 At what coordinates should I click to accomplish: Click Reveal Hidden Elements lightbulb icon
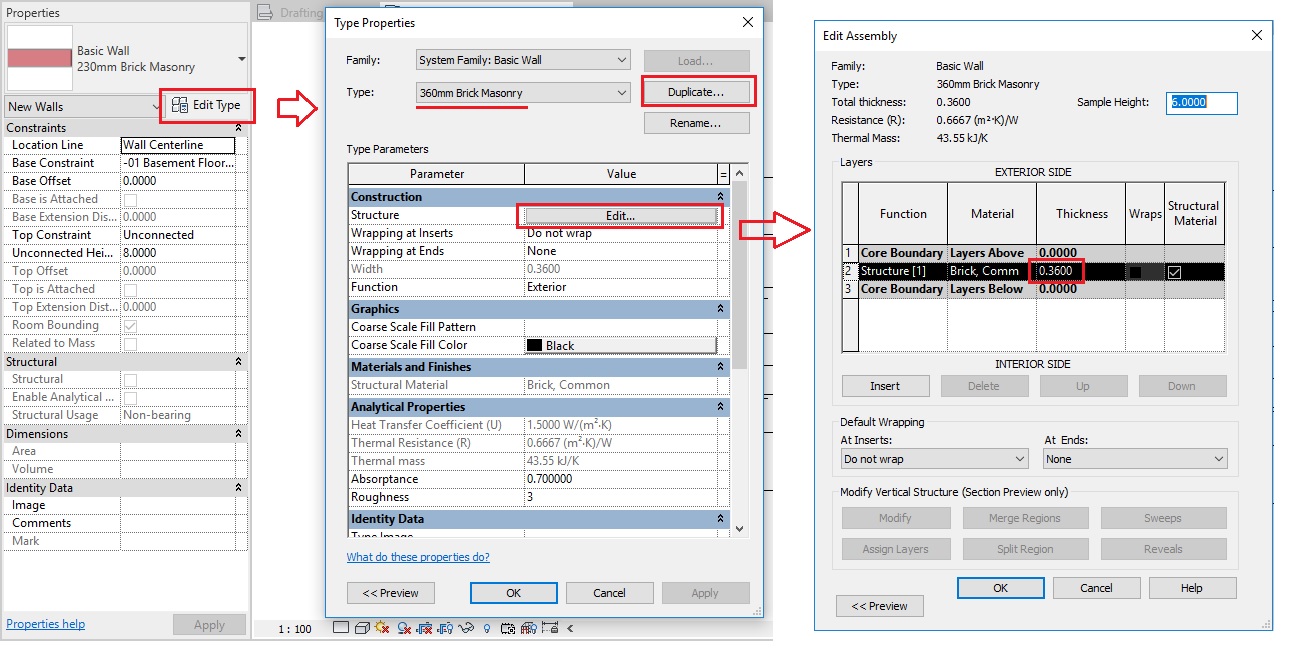pyautogui.click(x=487, y=628)
